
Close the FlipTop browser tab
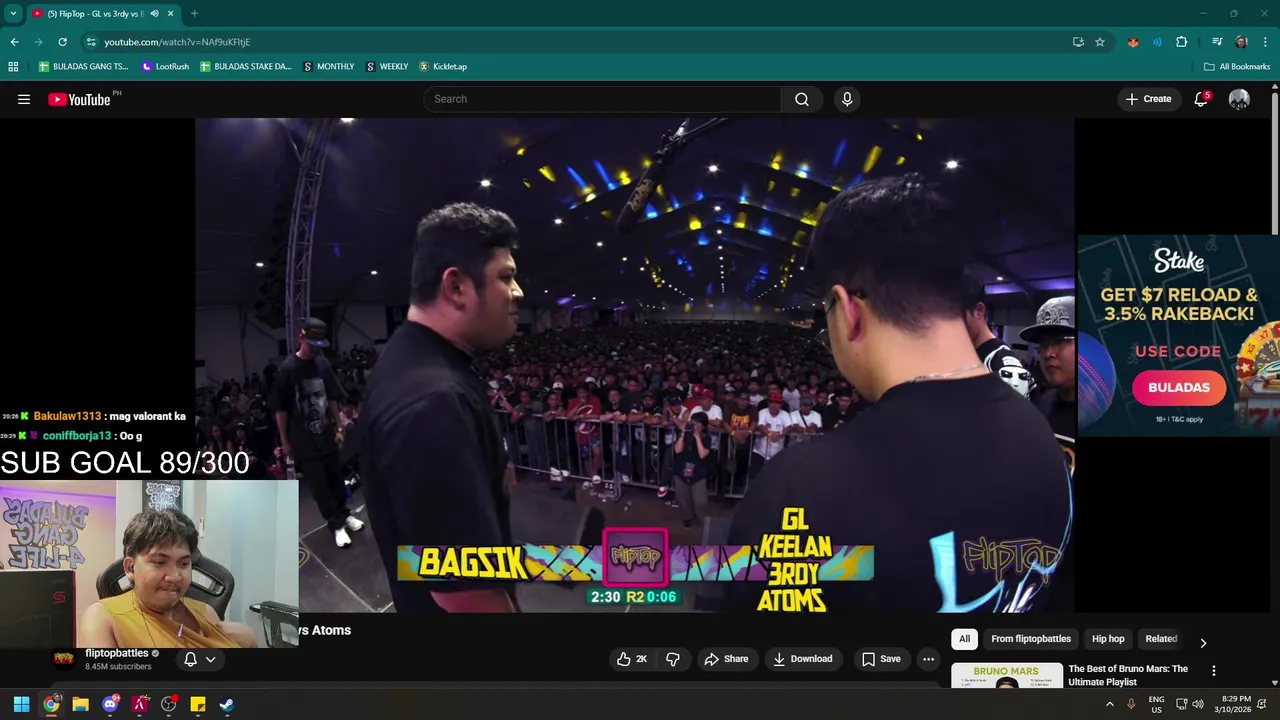pyautogui.click(x=170, y=13)
